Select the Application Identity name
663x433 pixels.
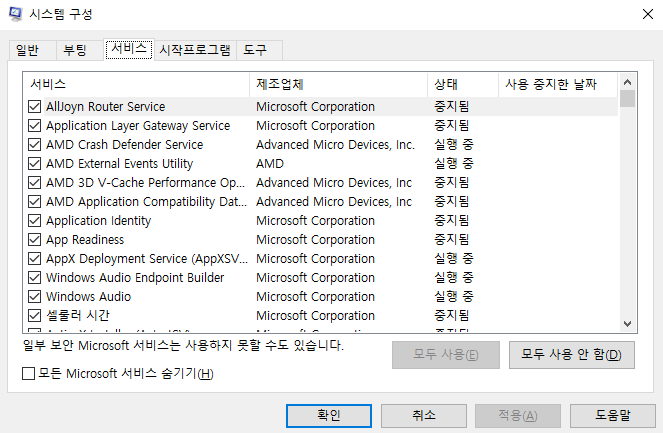click(99, 221)
